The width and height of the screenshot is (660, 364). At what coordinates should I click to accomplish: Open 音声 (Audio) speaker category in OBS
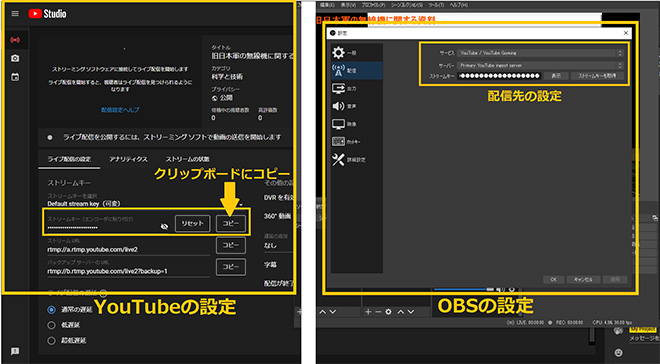point(357,106)
